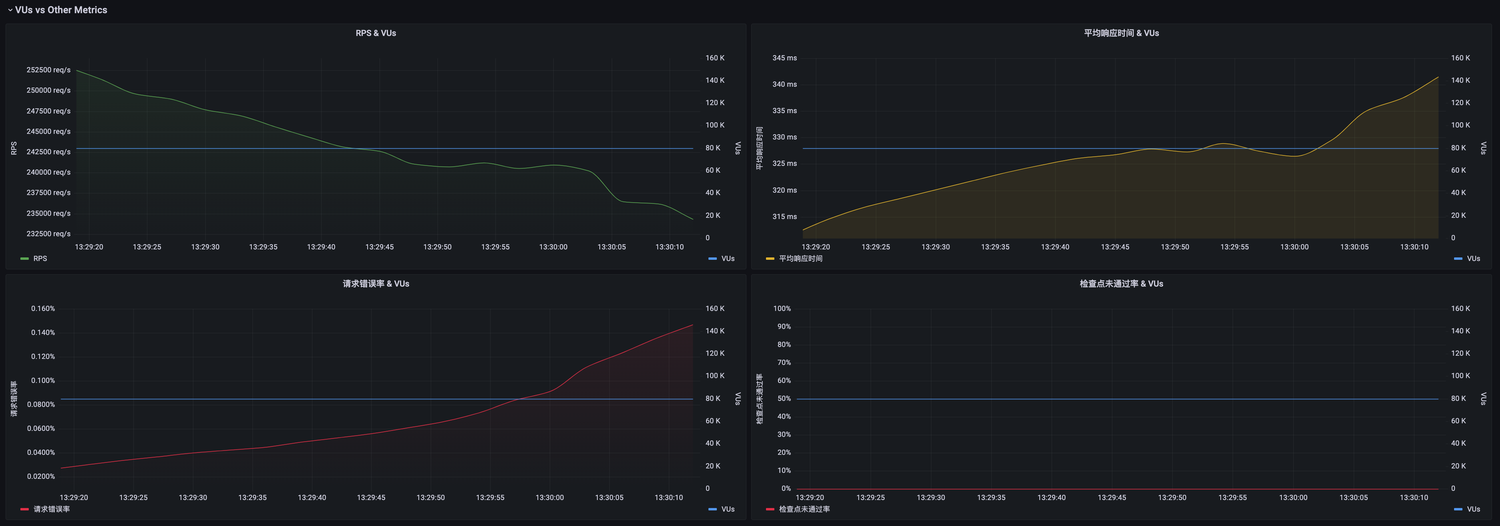The width and height of the screenshot is (1500, 526).
Task: Click the red 检查点未通过率 legend color icon
Action: point(770,509)
